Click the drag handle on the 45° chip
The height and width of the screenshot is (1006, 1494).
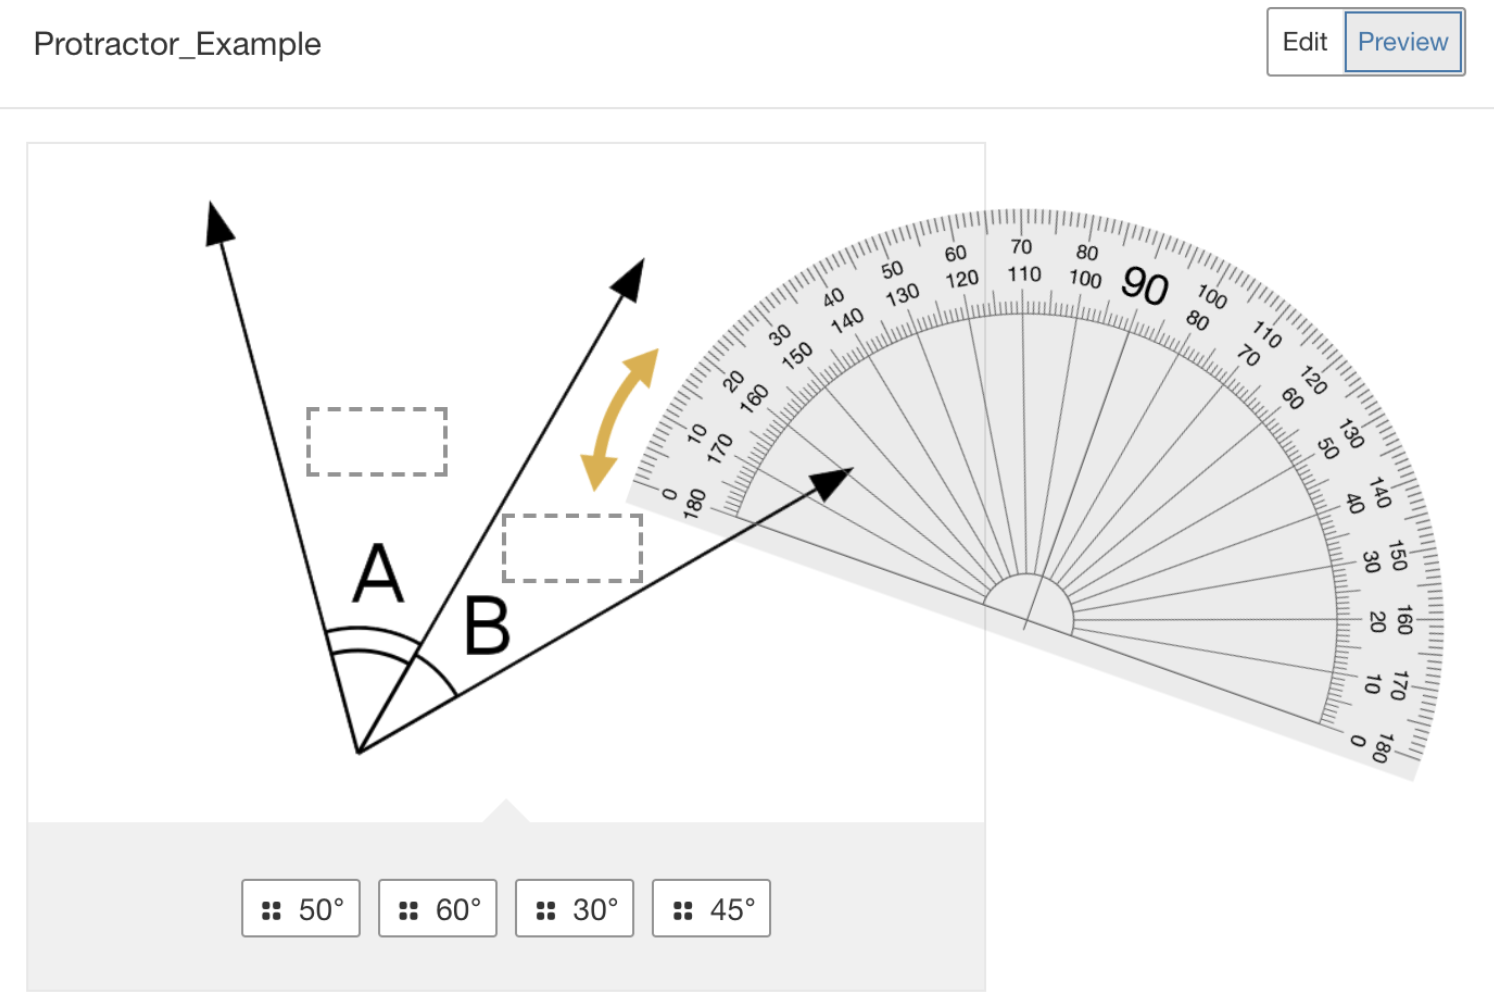pos(681,909)
